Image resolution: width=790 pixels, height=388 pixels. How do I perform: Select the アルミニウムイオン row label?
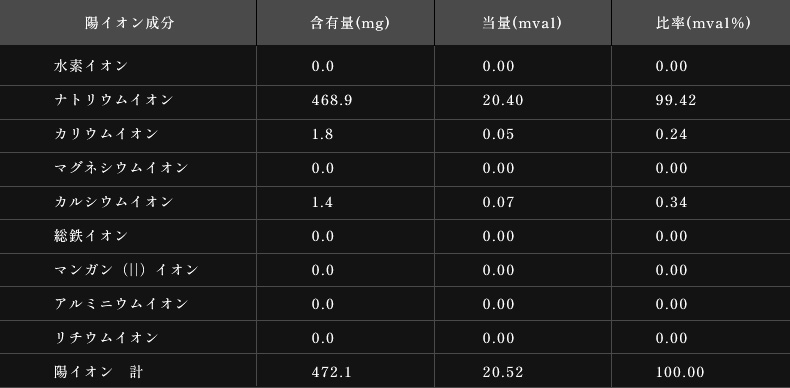point(121,304)
